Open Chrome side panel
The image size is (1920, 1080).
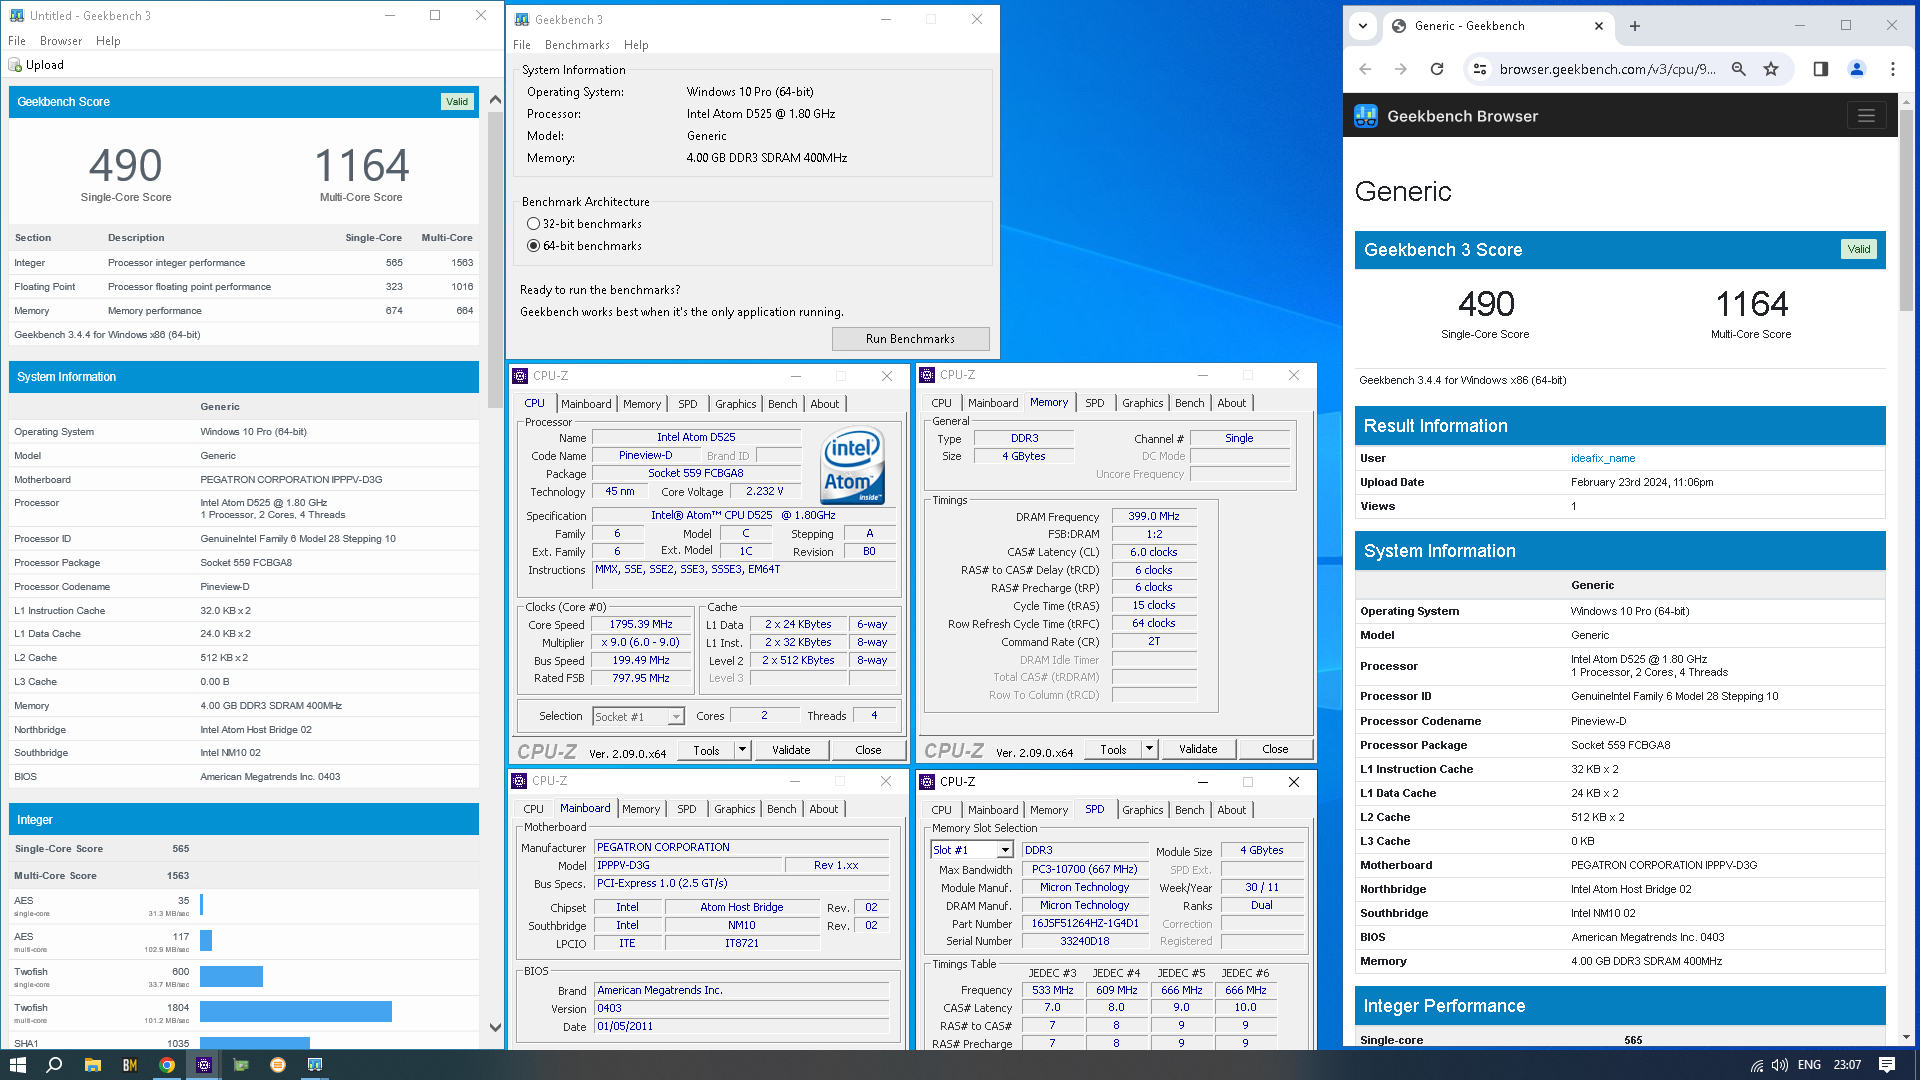(1820, 69)
